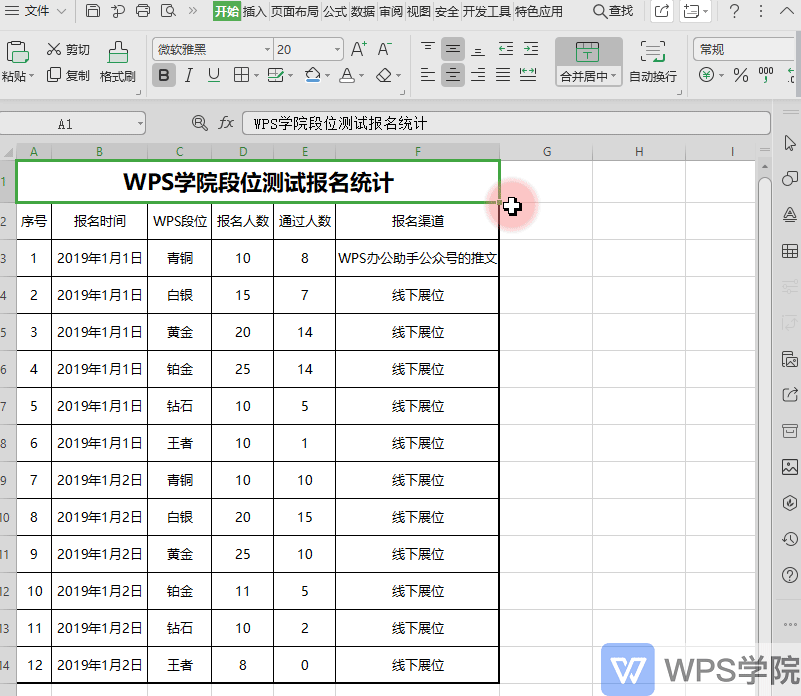The height and width of the screenshot is (696, 801).
Task: Switch to the 公式 (Formulas) tab
Action: [335, 11]
